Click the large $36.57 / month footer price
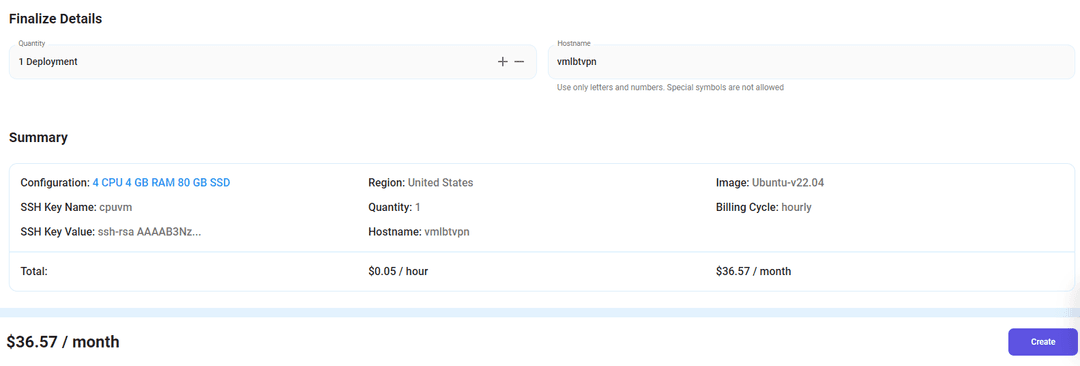Screen dimensions: 1080x366 pos(63,342)
